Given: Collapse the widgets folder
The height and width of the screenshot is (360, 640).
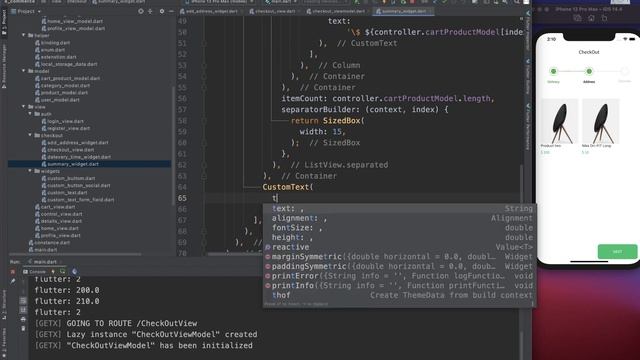Looking at the screenshot, I should click(x=30, y=171).
